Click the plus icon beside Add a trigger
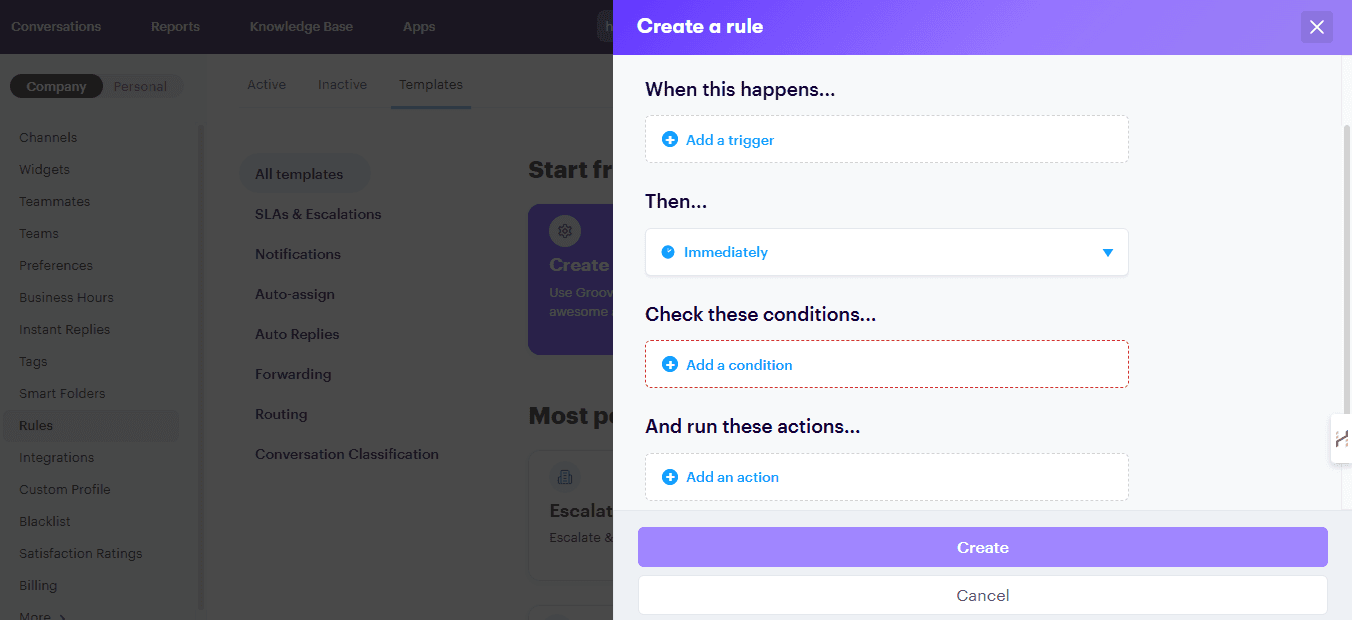 pos(670,140)
